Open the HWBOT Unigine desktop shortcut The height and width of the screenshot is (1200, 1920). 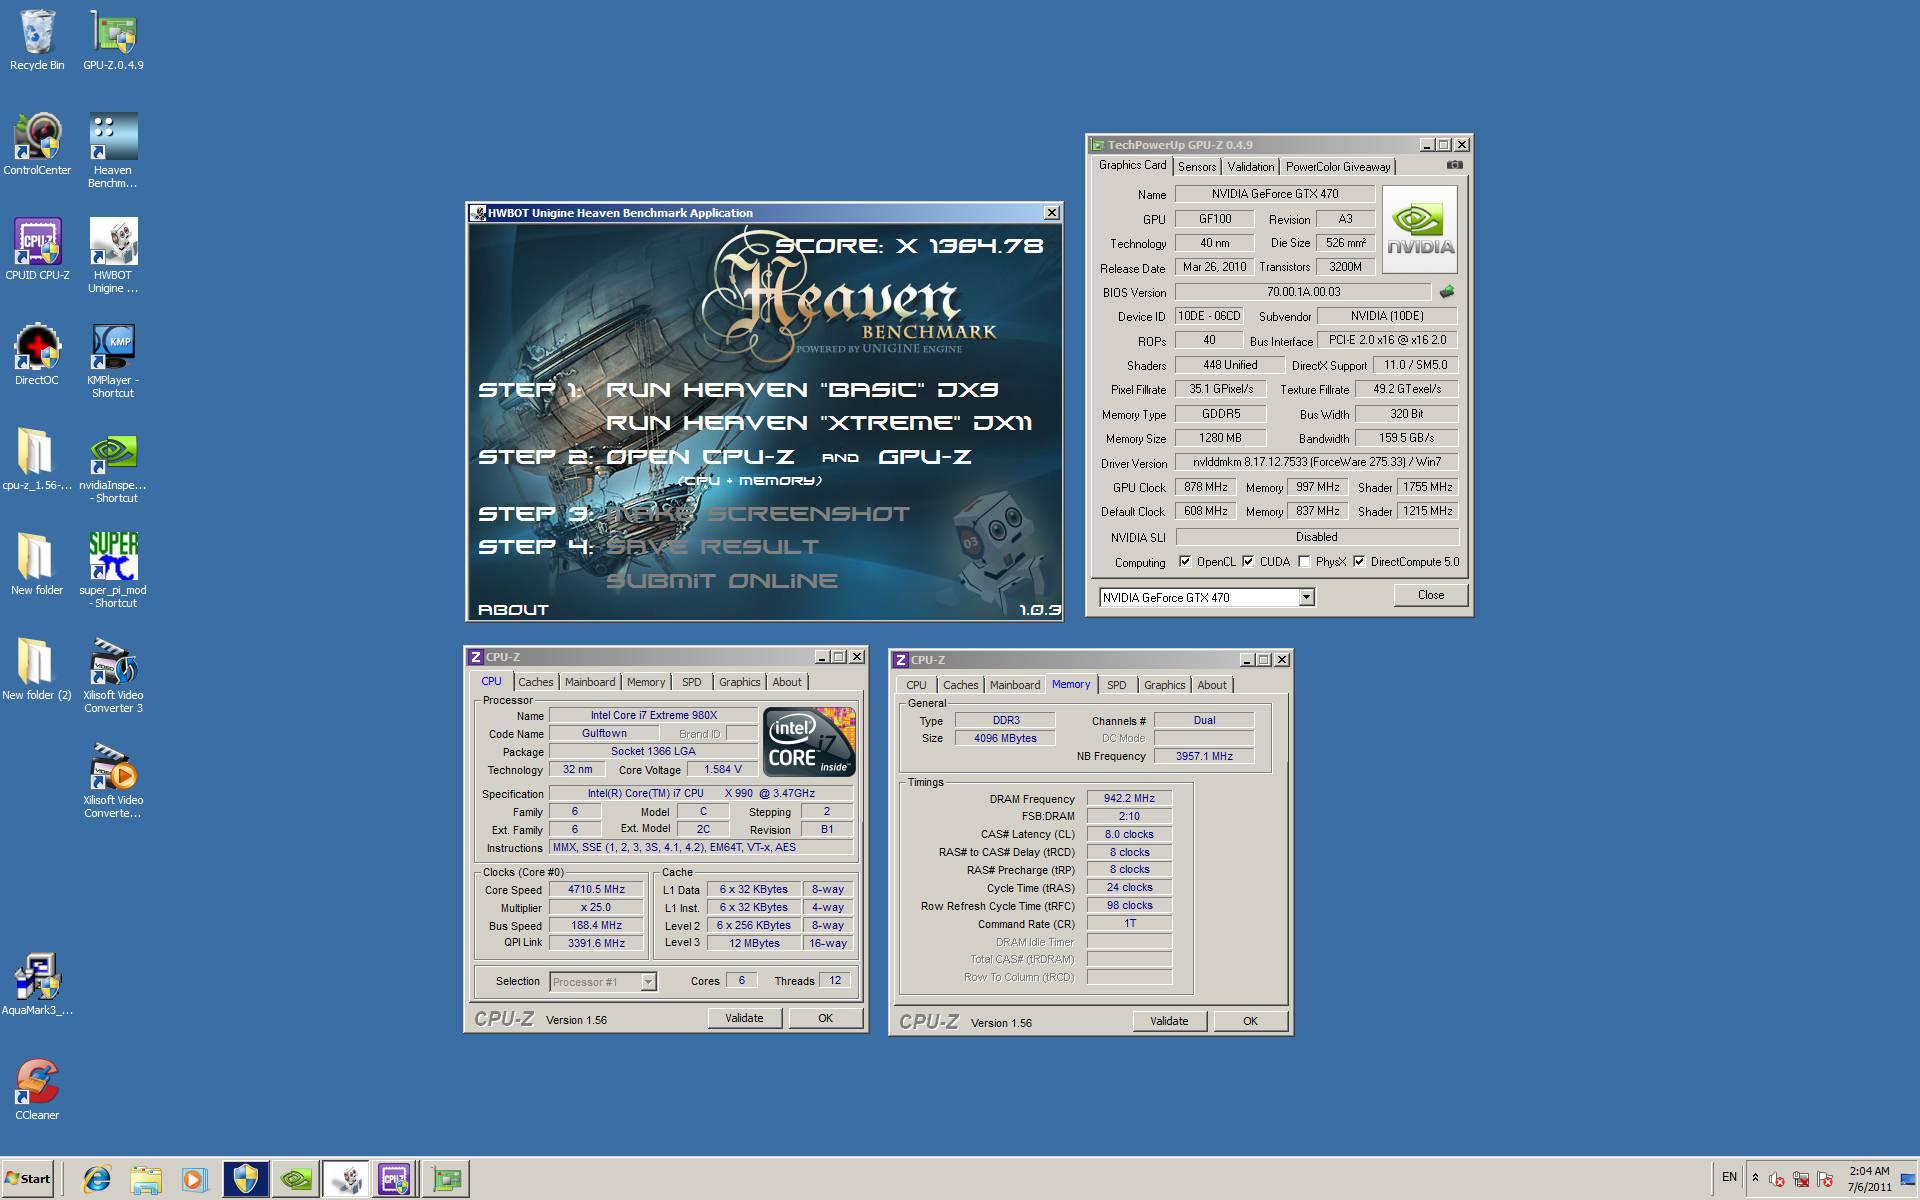pos(113,257)
